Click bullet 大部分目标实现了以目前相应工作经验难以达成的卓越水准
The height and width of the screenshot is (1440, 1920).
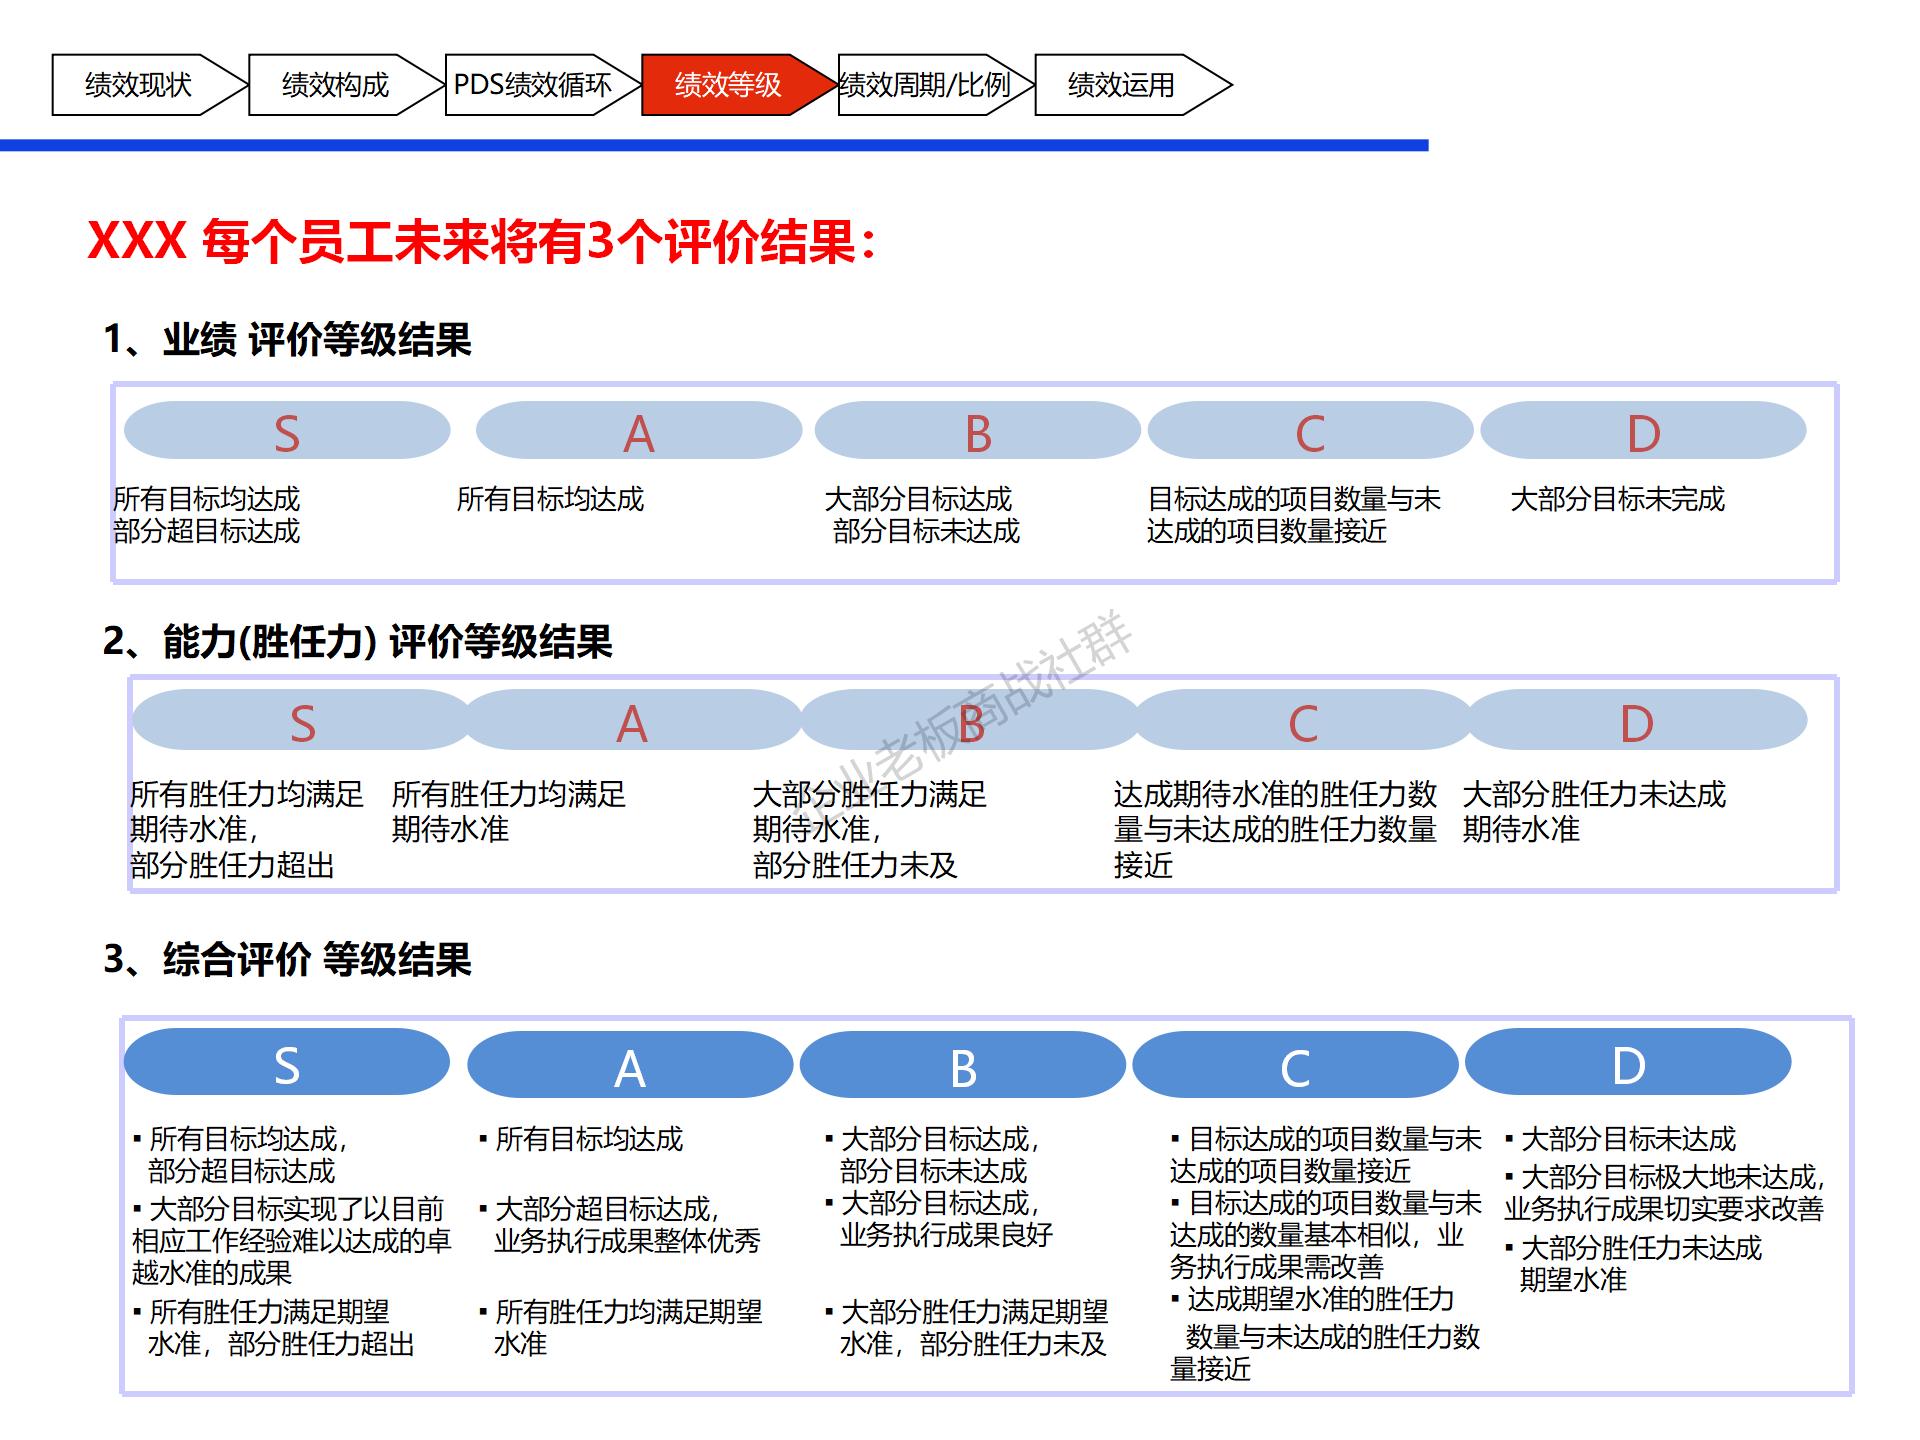[x=292, y=1241]
